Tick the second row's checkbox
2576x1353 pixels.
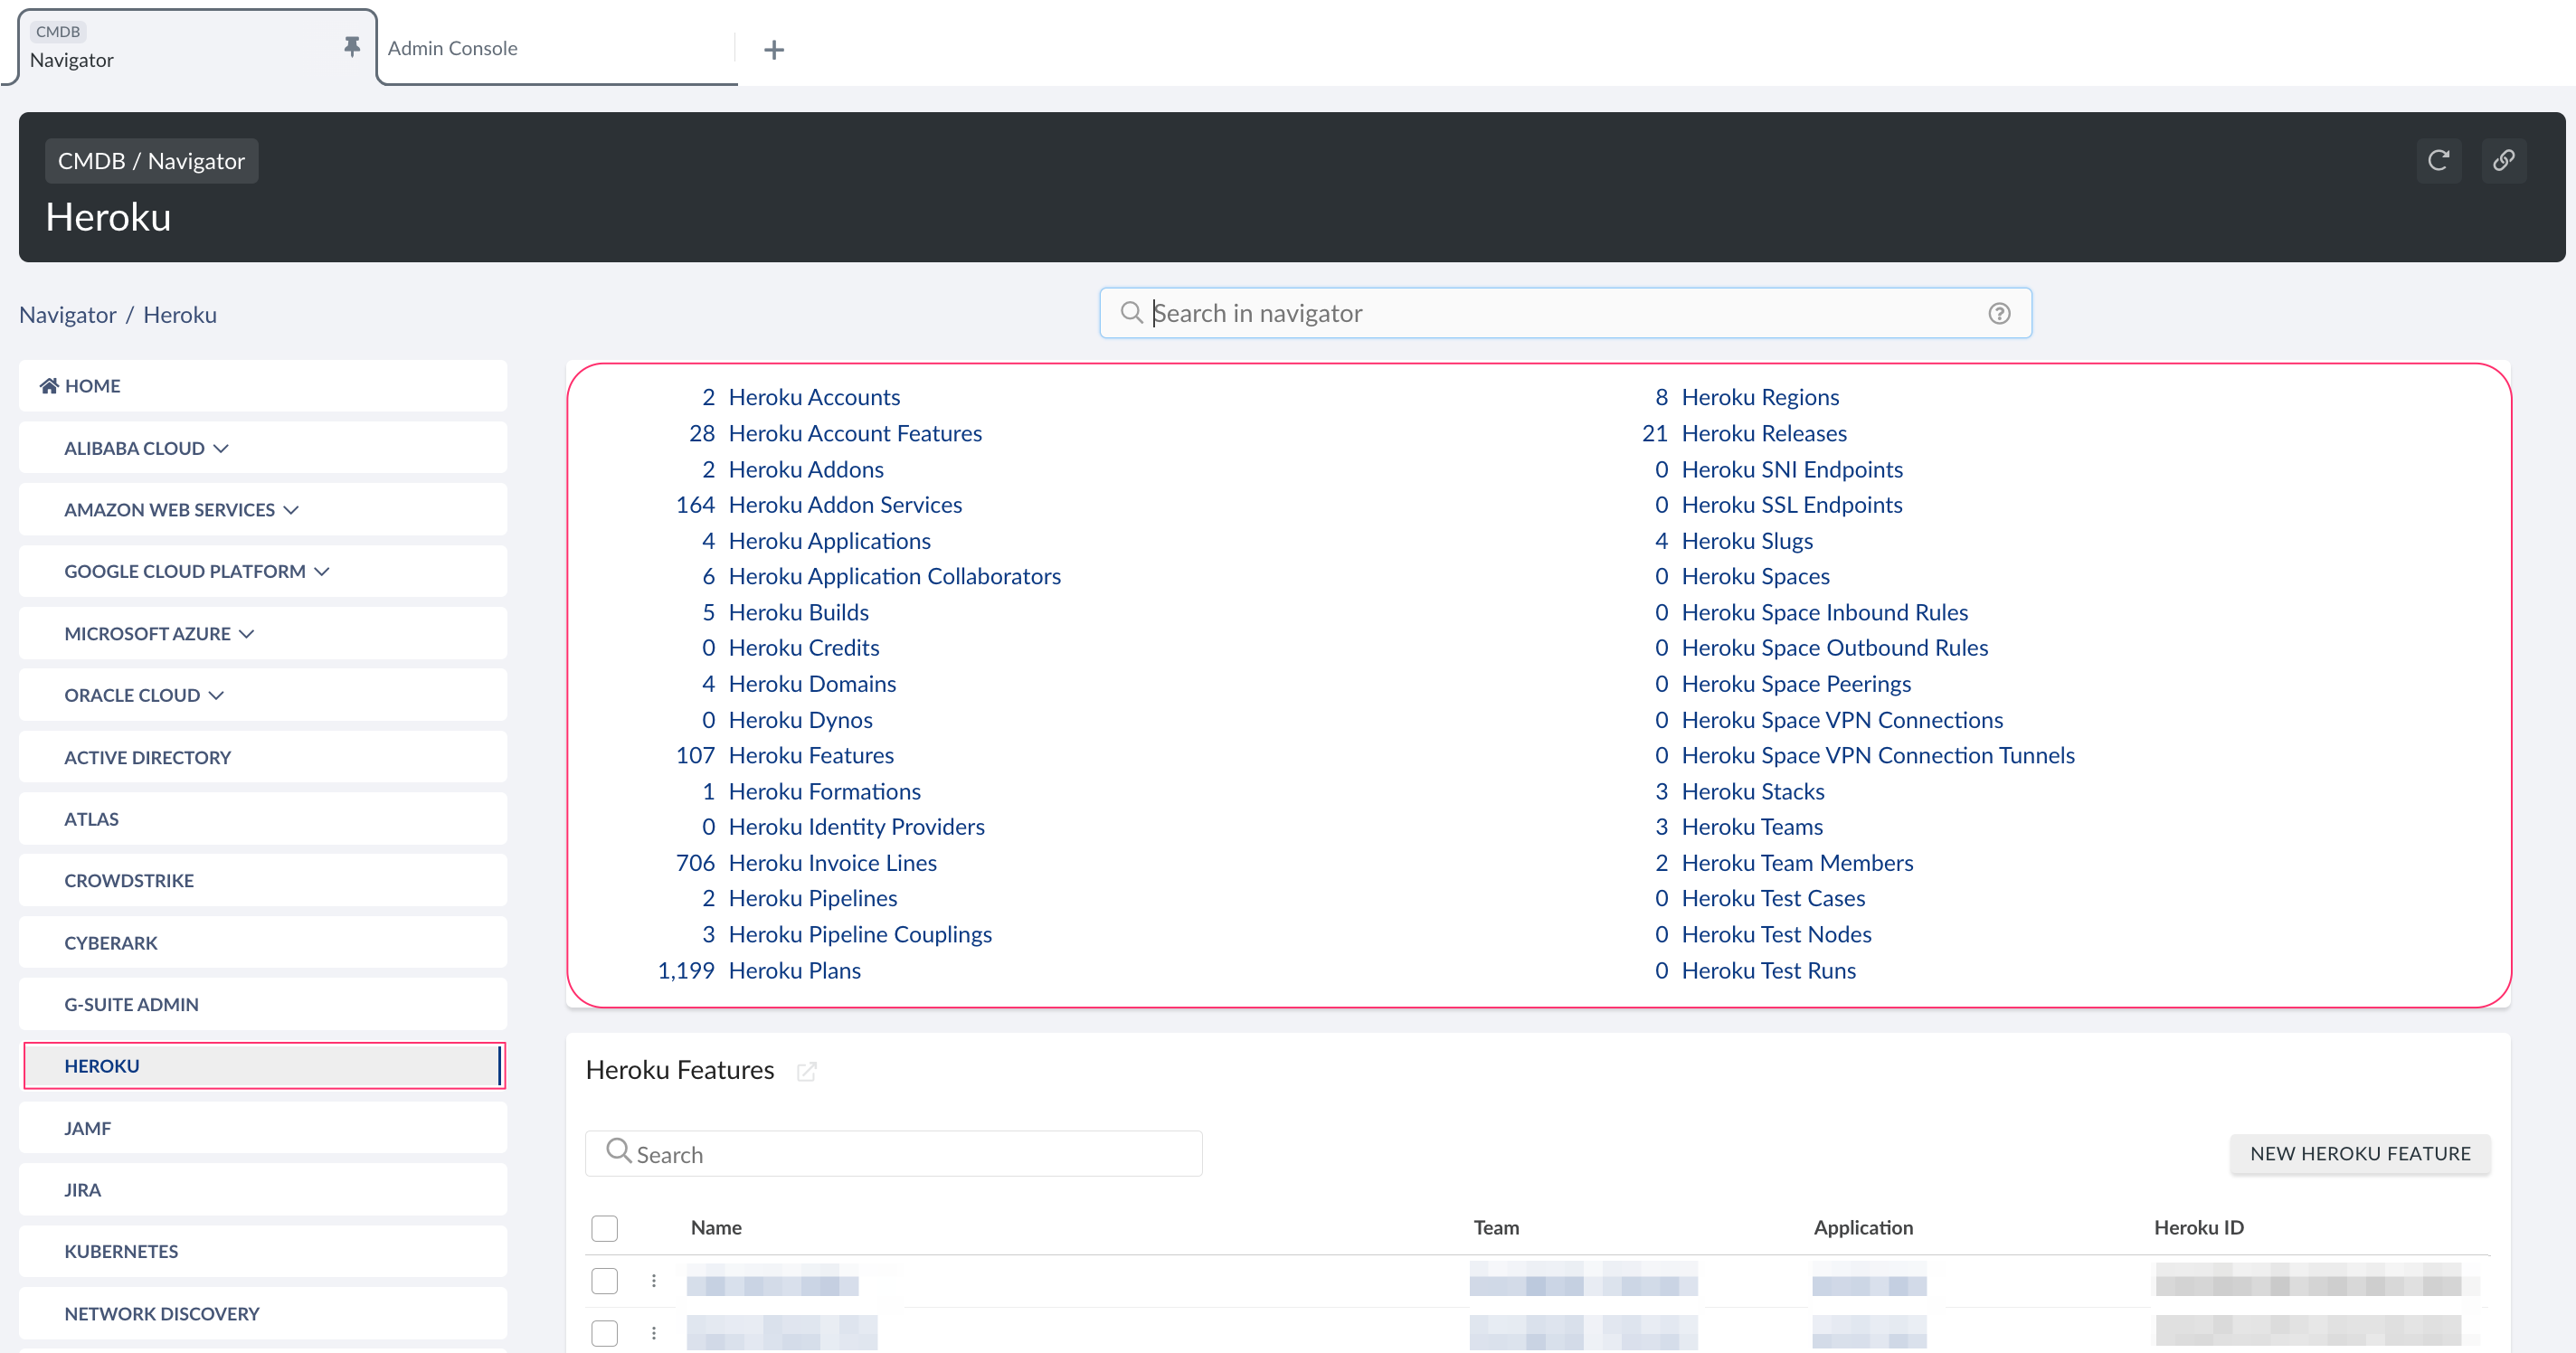click(x=605, y=1333)
